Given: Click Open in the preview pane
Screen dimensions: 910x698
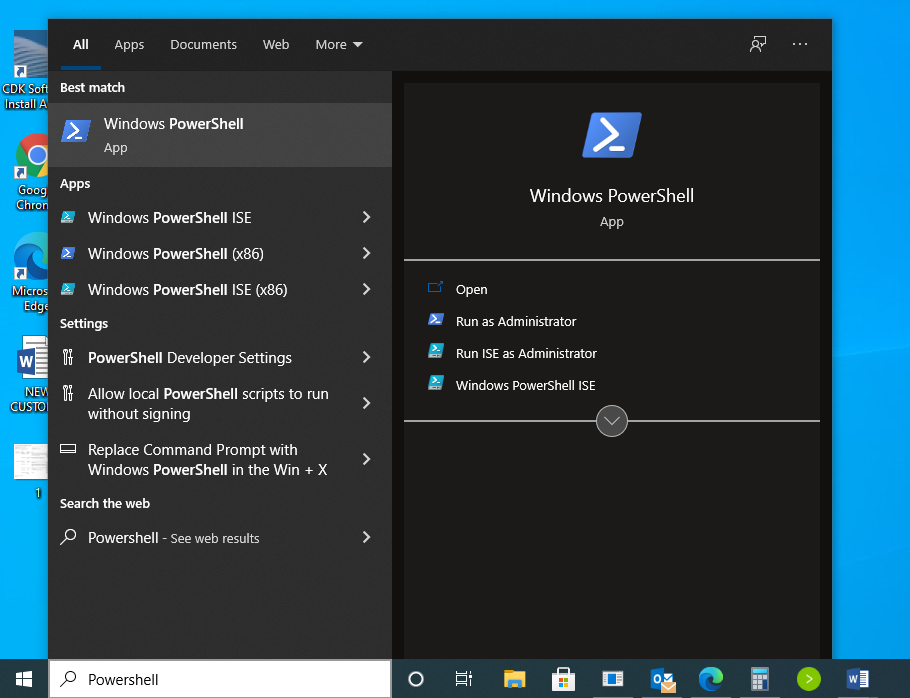Looking at the screenshot, I should click(471, 289).
